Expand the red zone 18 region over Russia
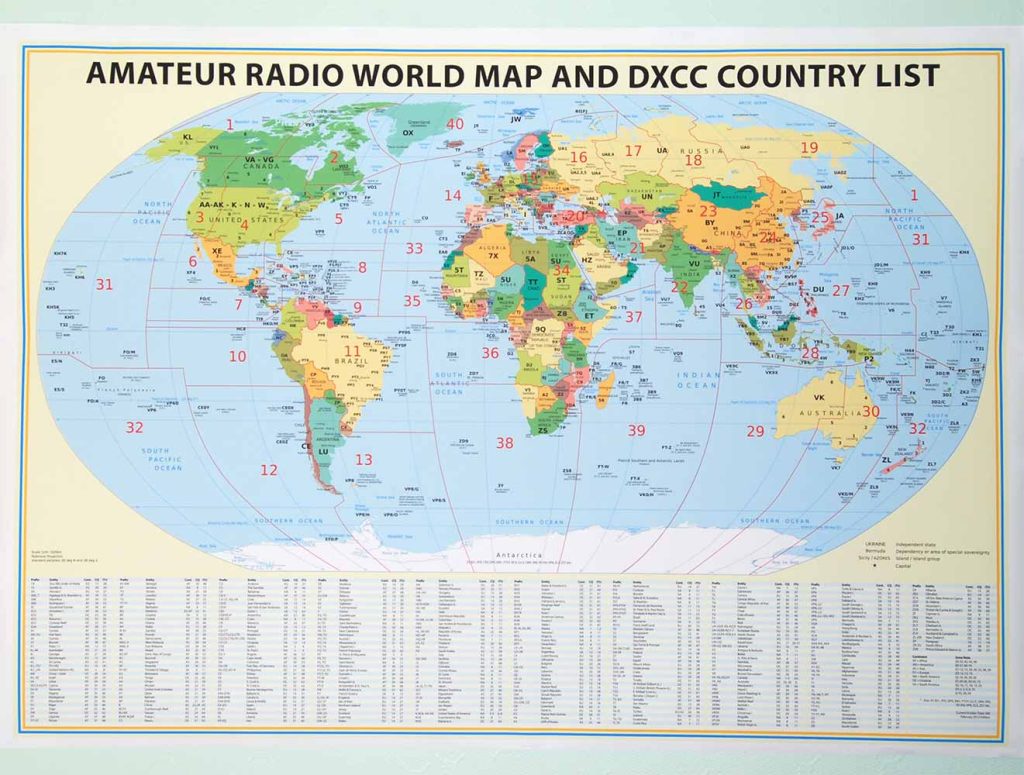This screenshot has width=1024, height=775. click(x=692, y=159)
